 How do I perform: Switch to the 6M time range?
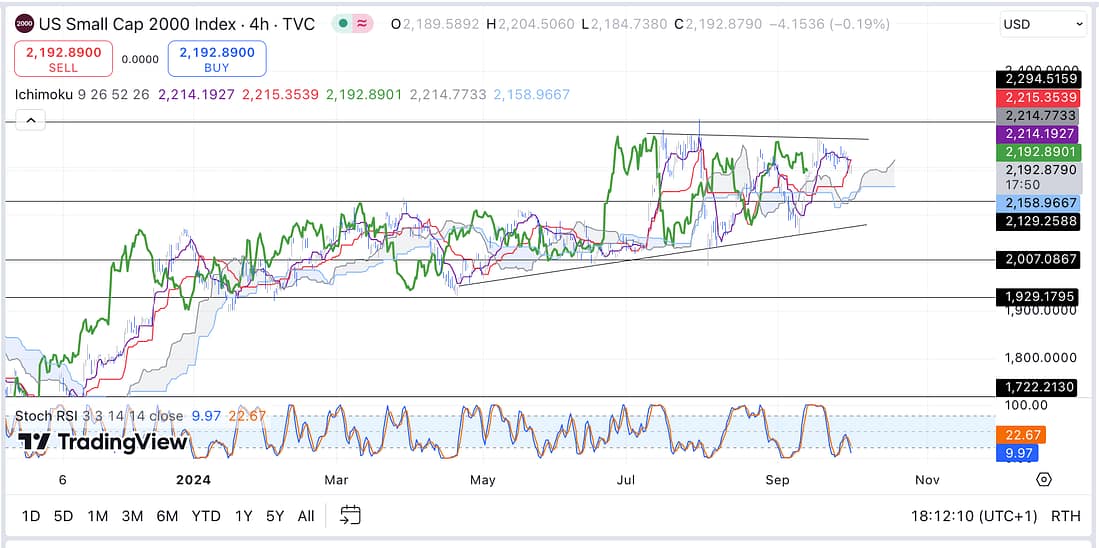point(167,516)
